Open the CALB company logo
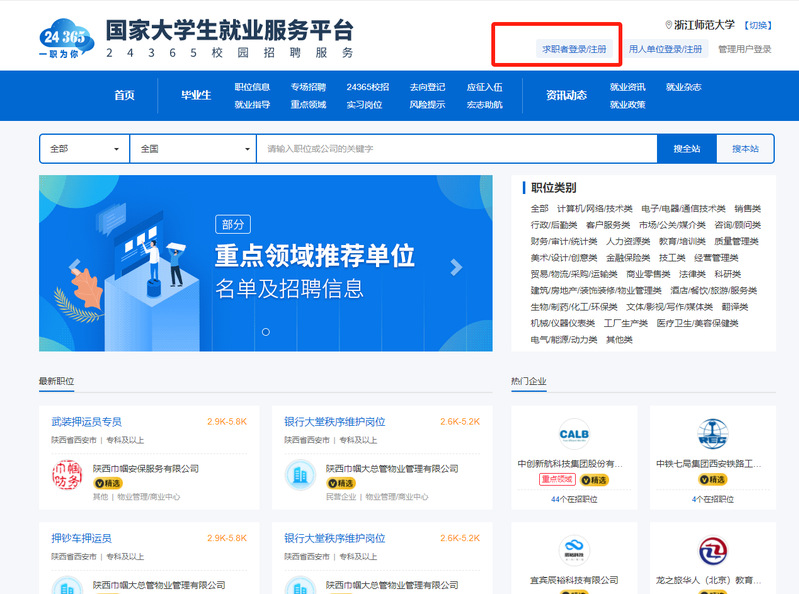The width and height of the screenshot is (799, 594). pos(574,434)
